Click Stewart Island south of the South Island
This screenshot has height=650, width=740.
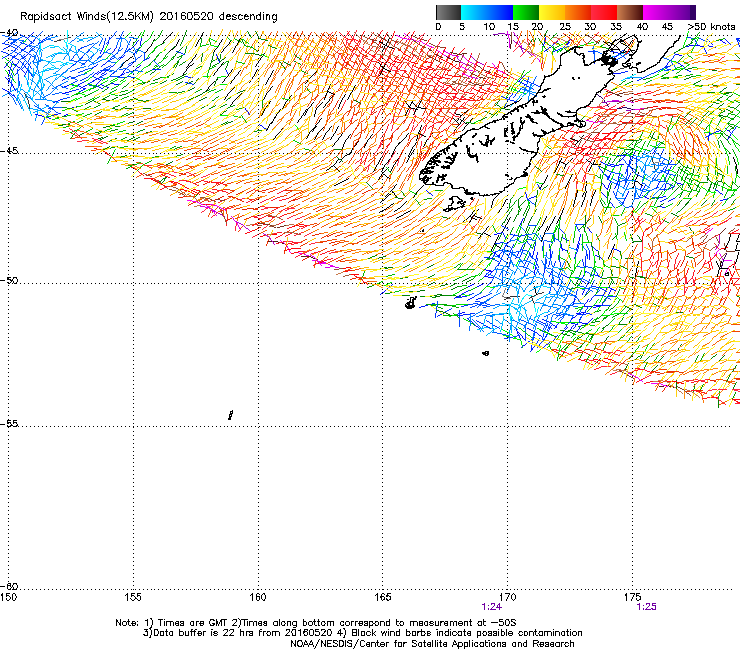pyautogui.click(x=455, y=204)
